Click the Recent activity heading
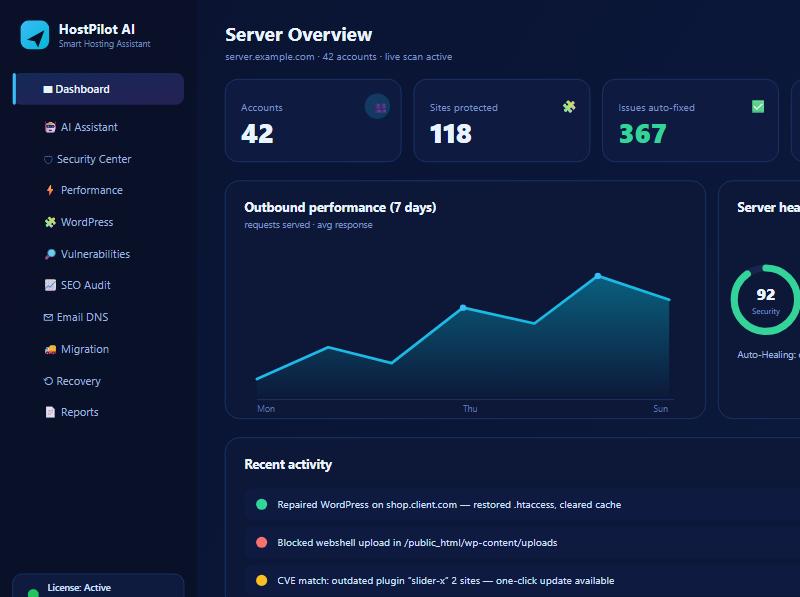Viewport: 800px width, 597px height. [x=288, y=464]
